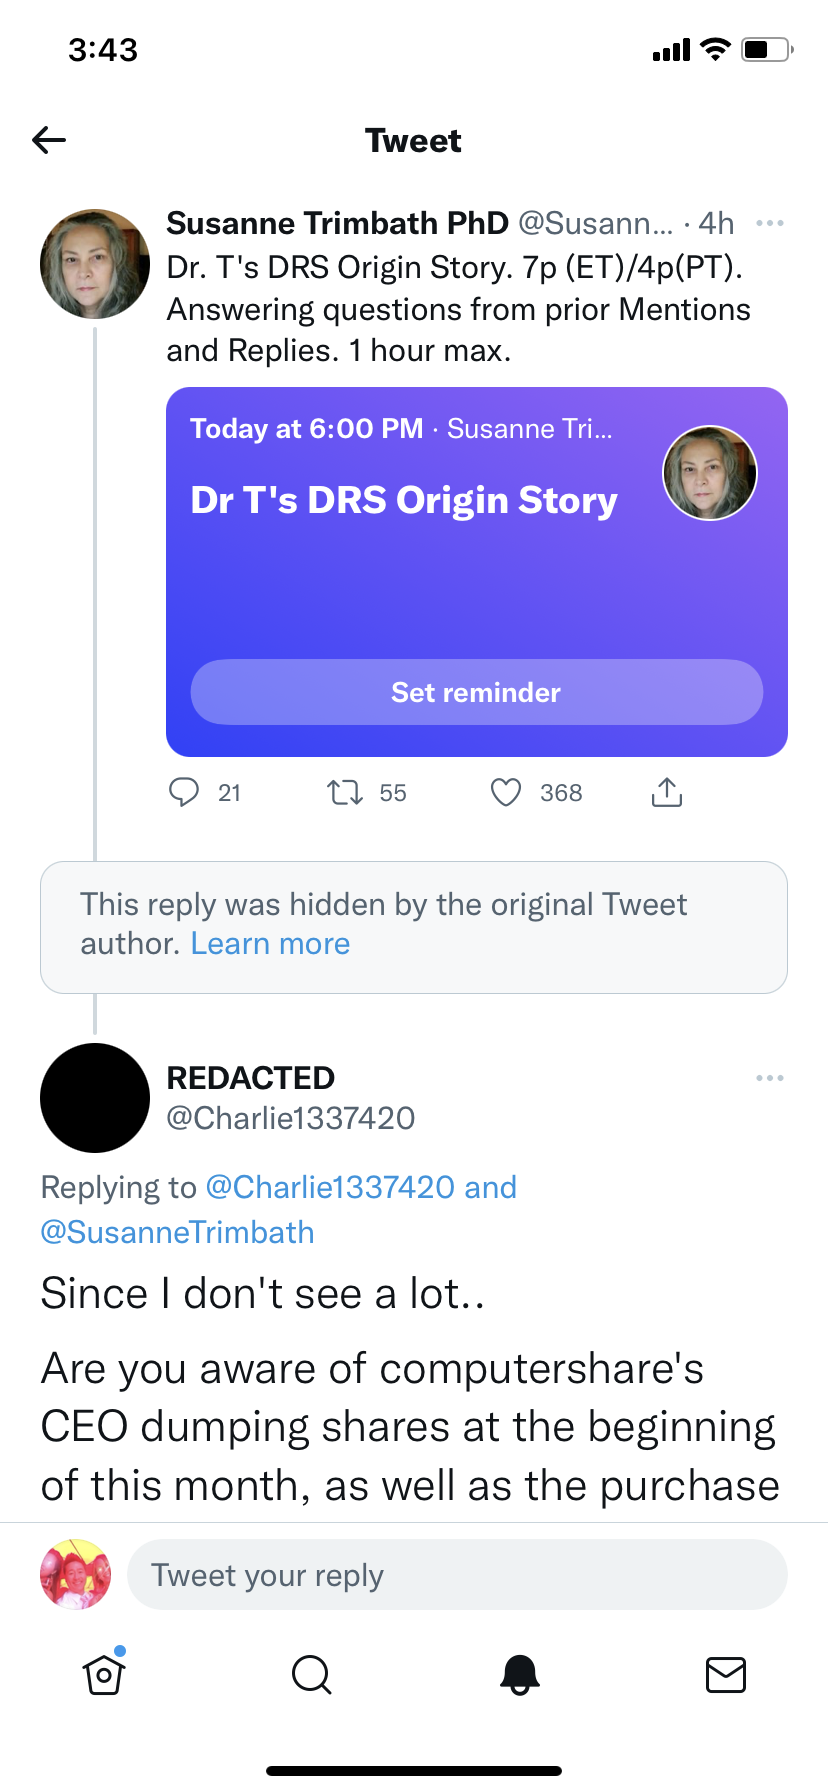This screenshot has height=1792, width=828.
Task: Tap the Learn more link
Action: coord(270,944)
